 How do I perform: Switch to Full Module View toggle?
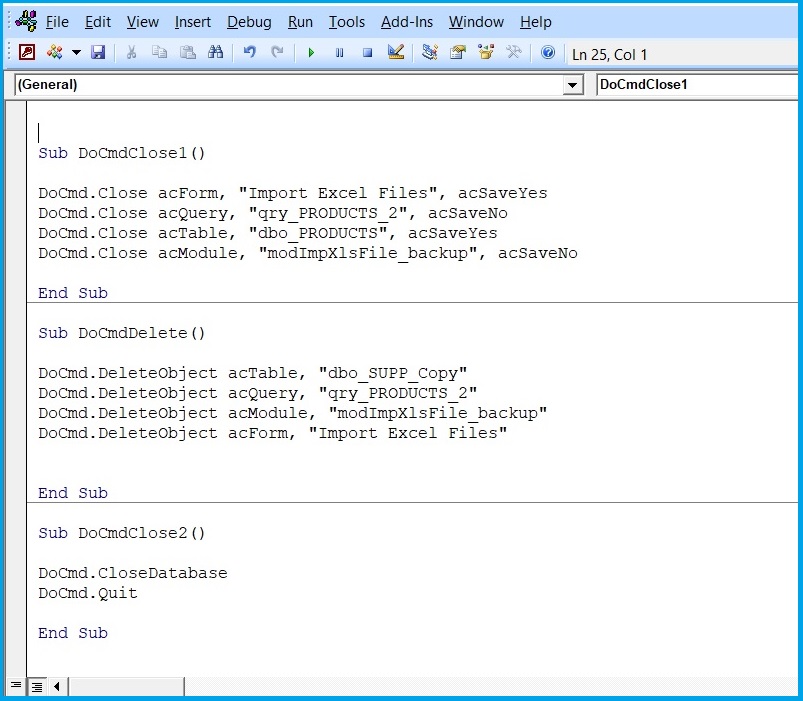click(36, 687)
